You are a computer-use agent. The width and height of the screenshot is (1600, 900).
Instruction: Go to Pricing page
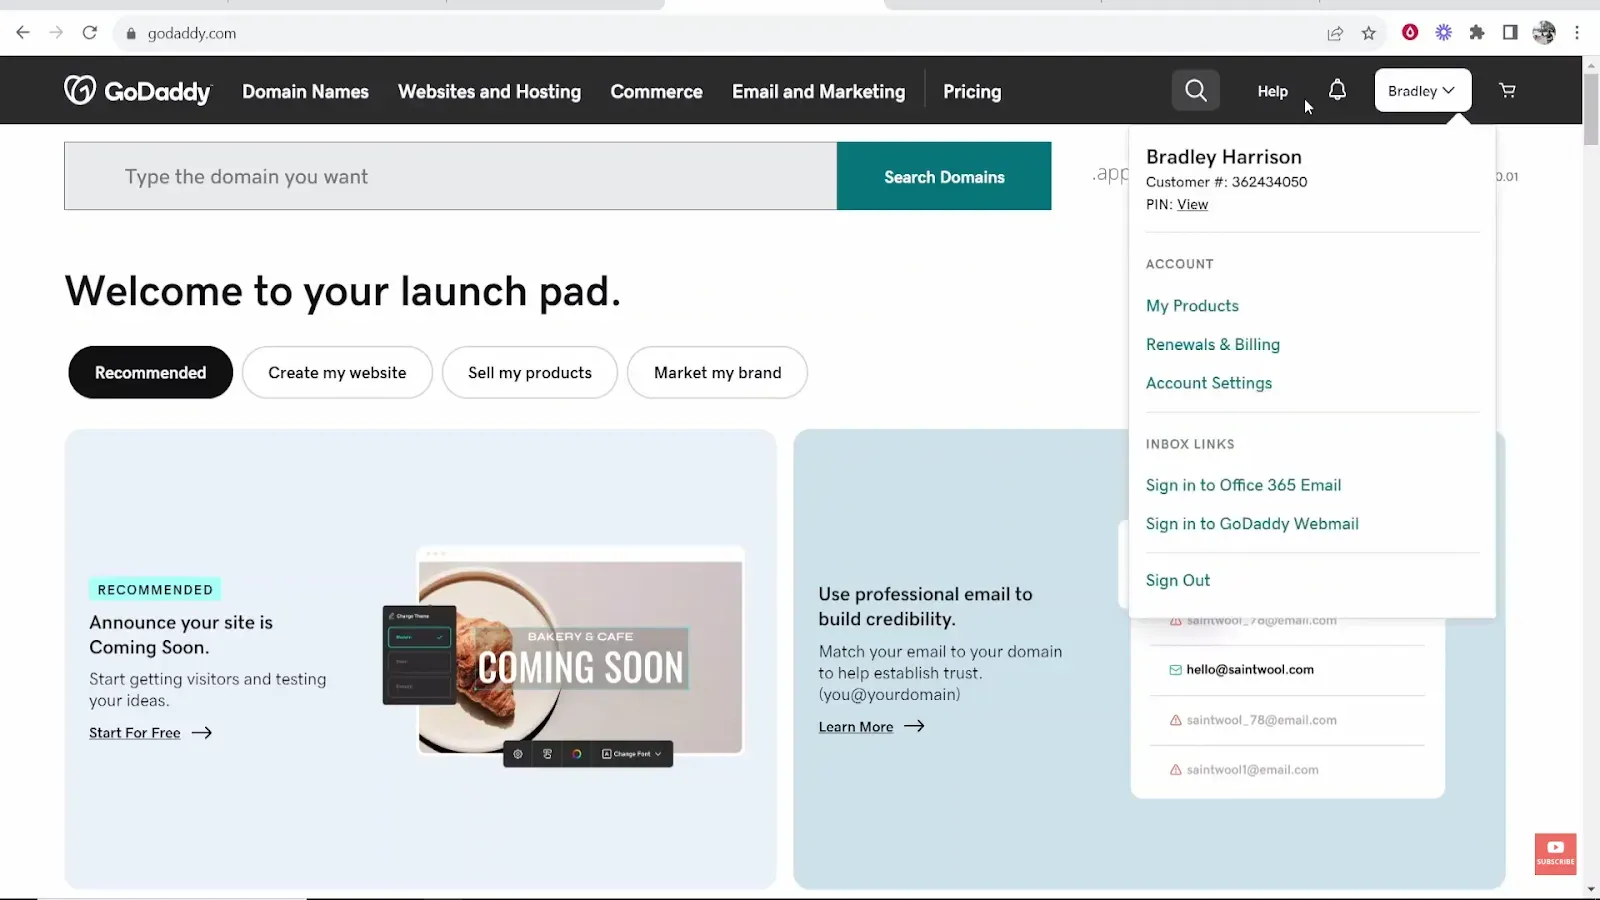972,91
